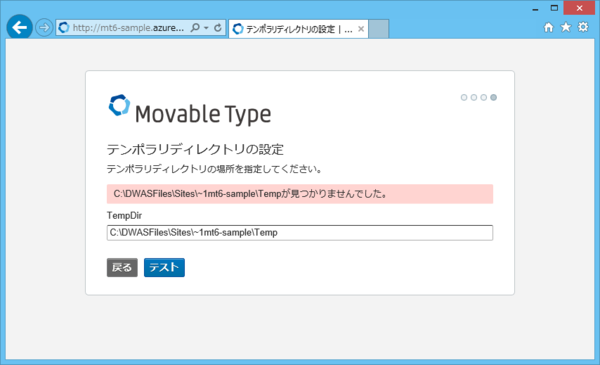600x365 pixels.
Task: Click the second wizard step indicator dot
Action: 474,98
